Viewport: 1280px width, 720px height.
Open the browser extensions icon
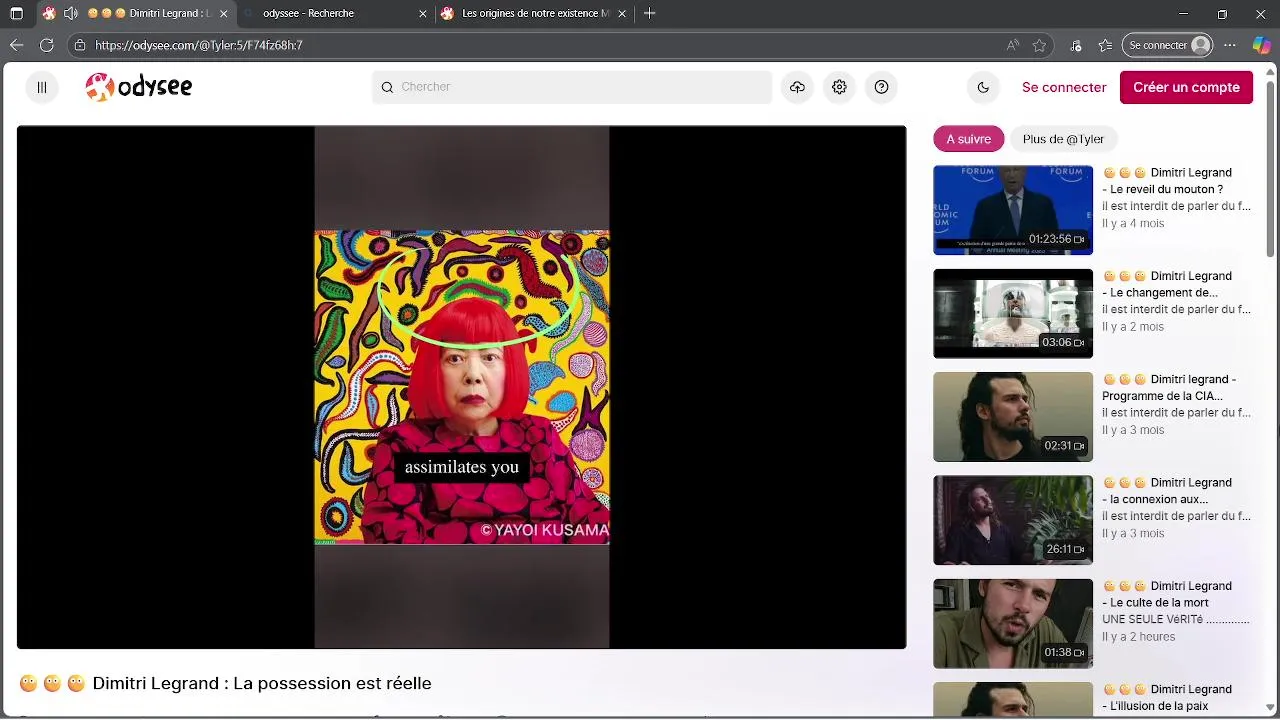(1076, 45)
